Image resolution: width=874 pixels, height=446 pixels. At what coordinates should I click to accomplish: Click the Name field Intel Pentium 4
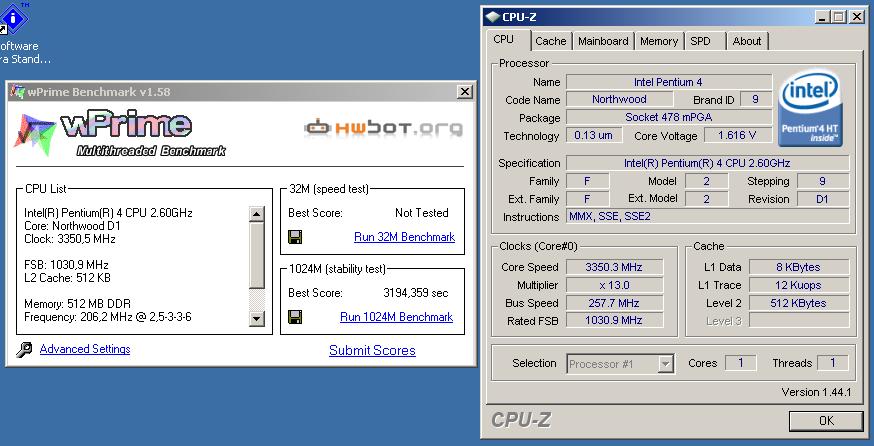pos(669,82)
